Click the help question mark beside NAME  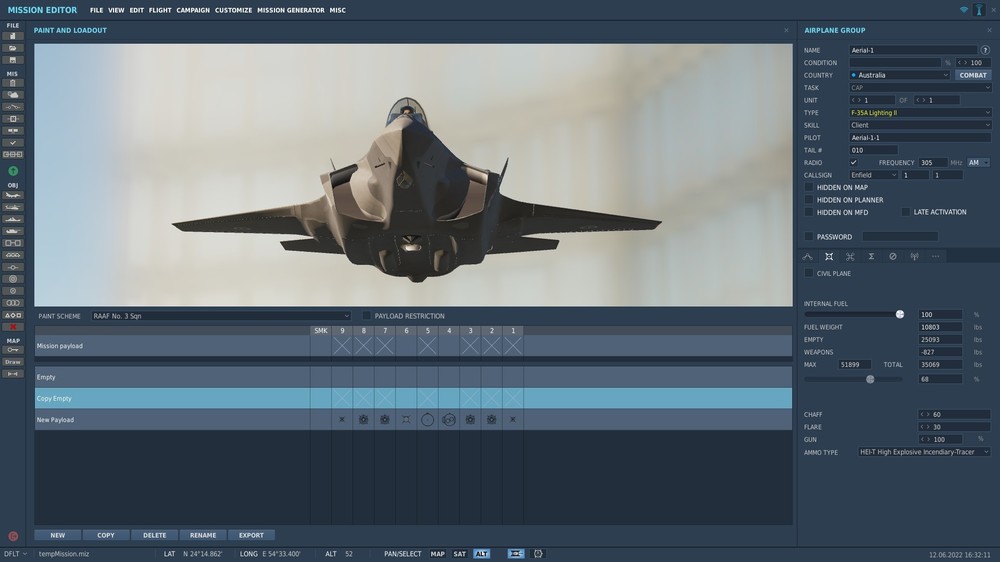click(x=985, y=50)
